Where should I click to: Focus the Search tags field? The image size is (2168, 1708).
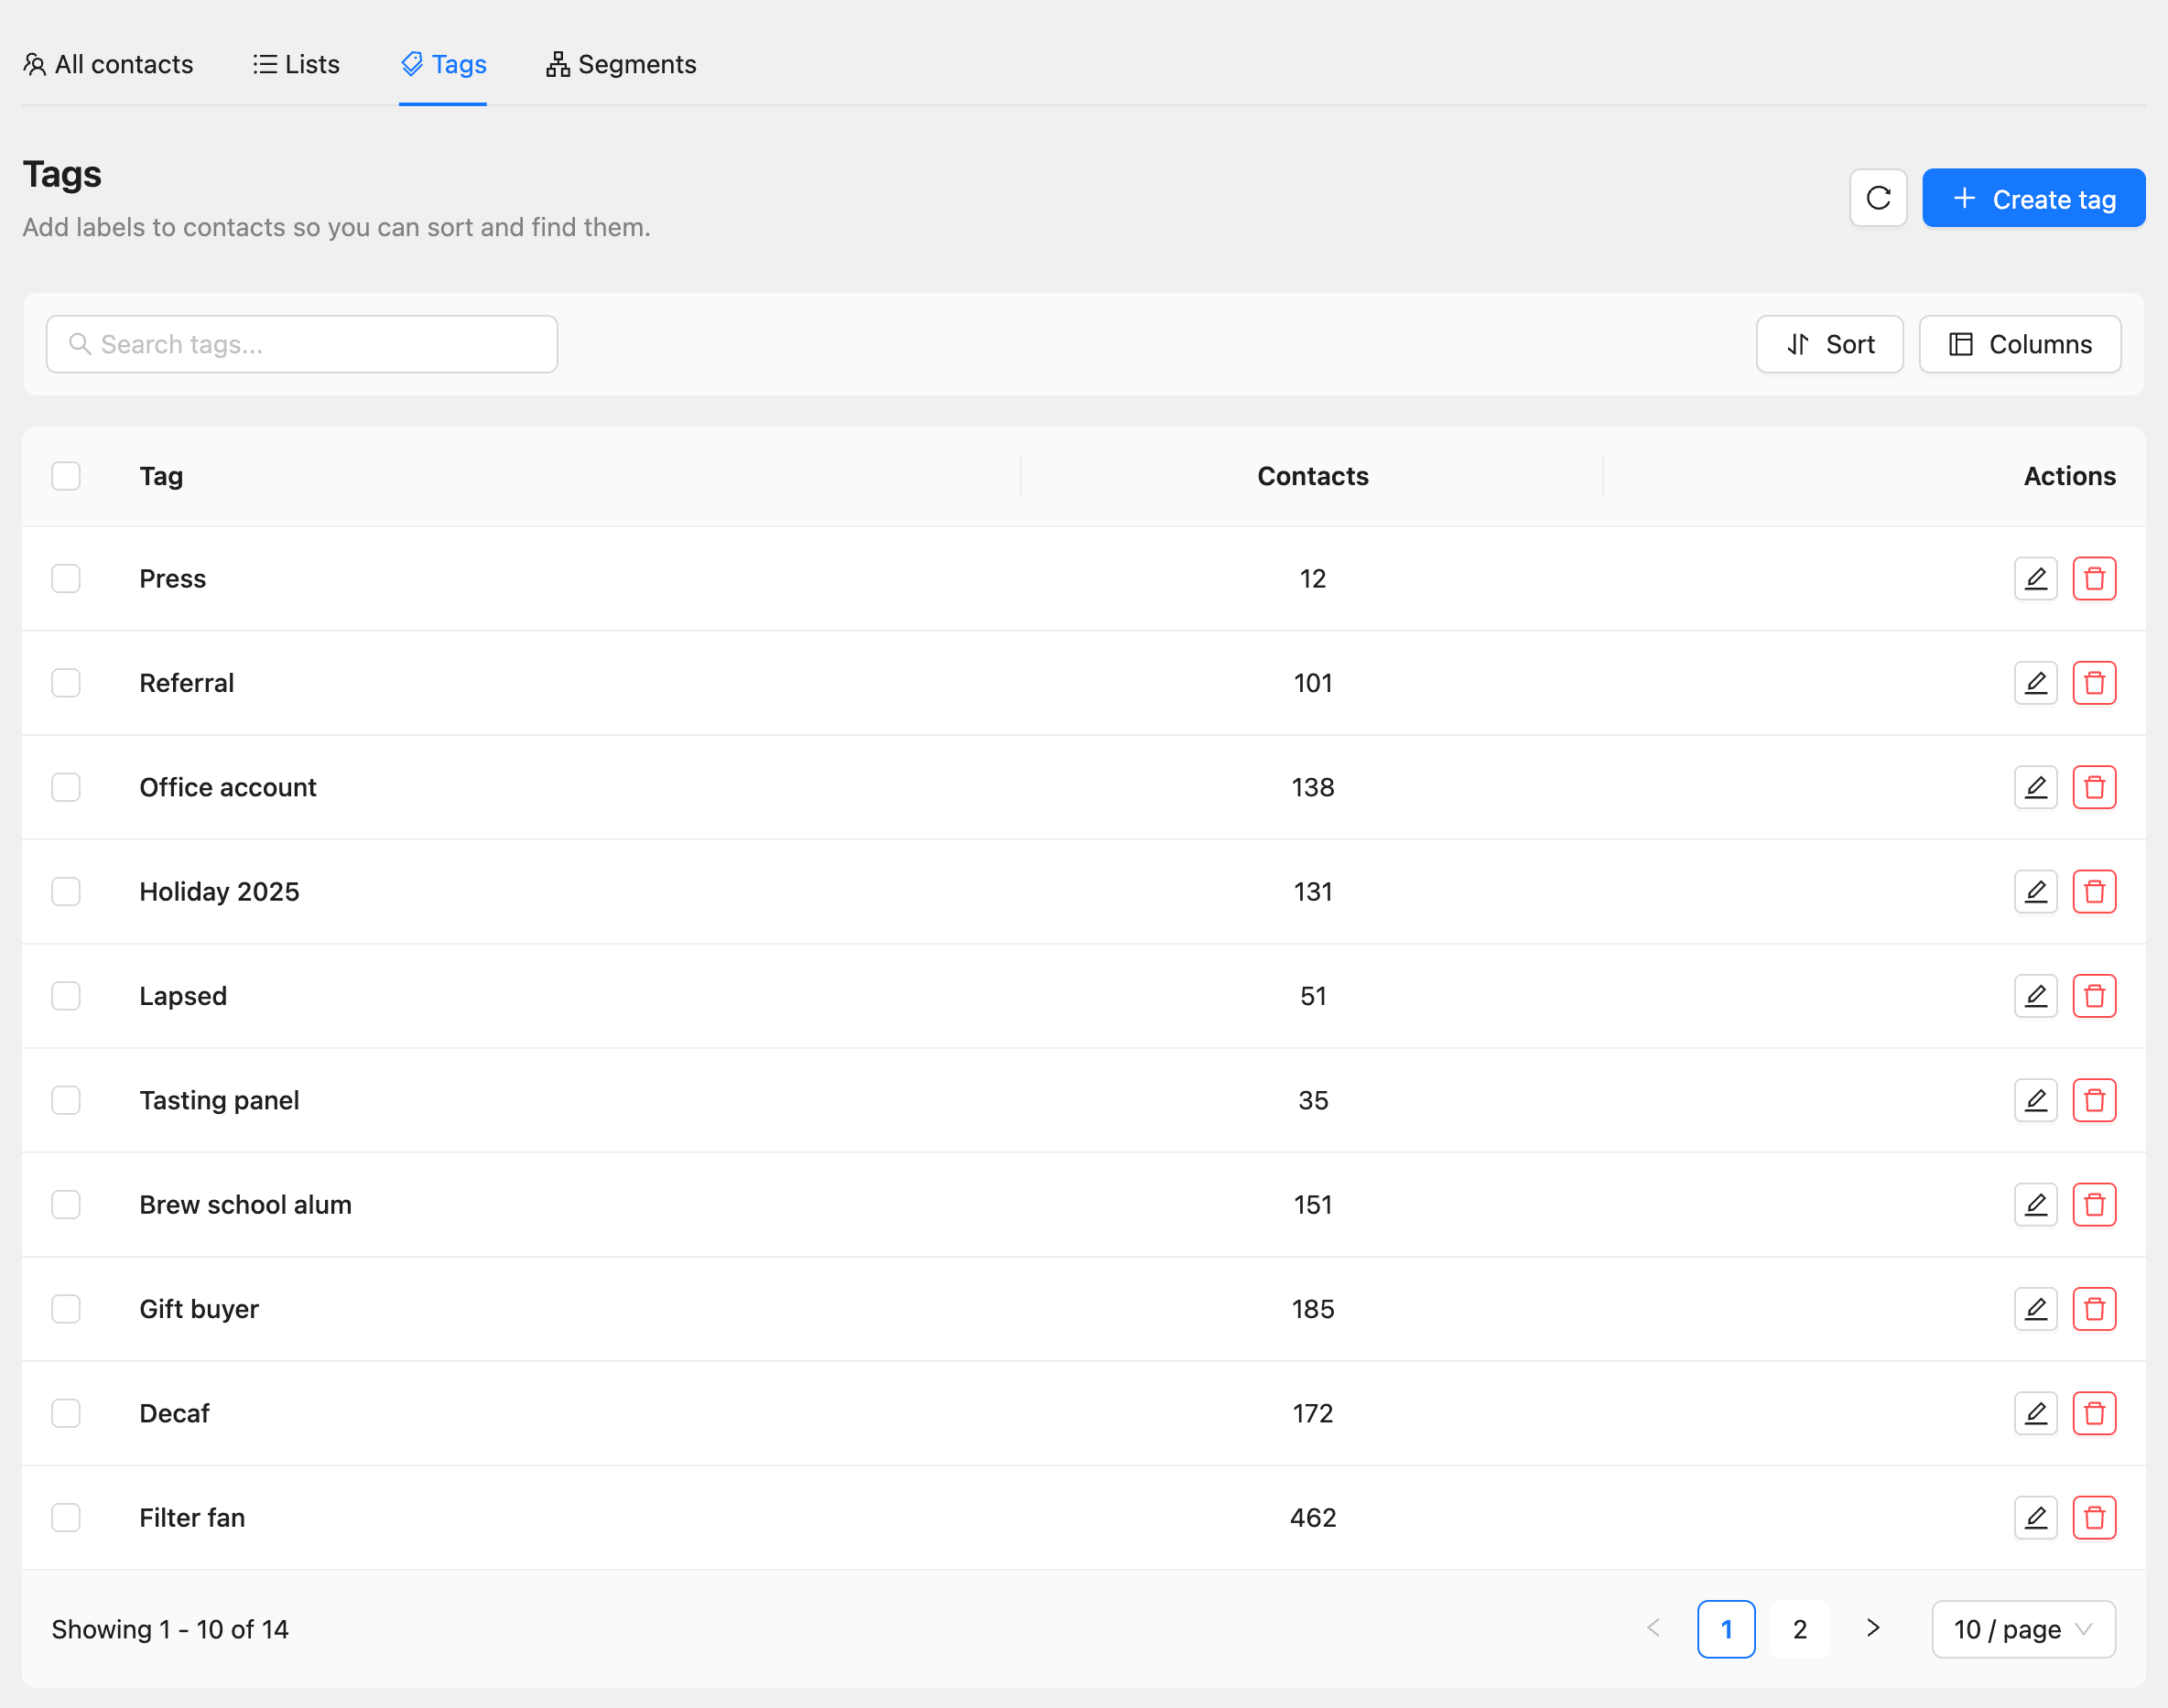coord(302,344)
